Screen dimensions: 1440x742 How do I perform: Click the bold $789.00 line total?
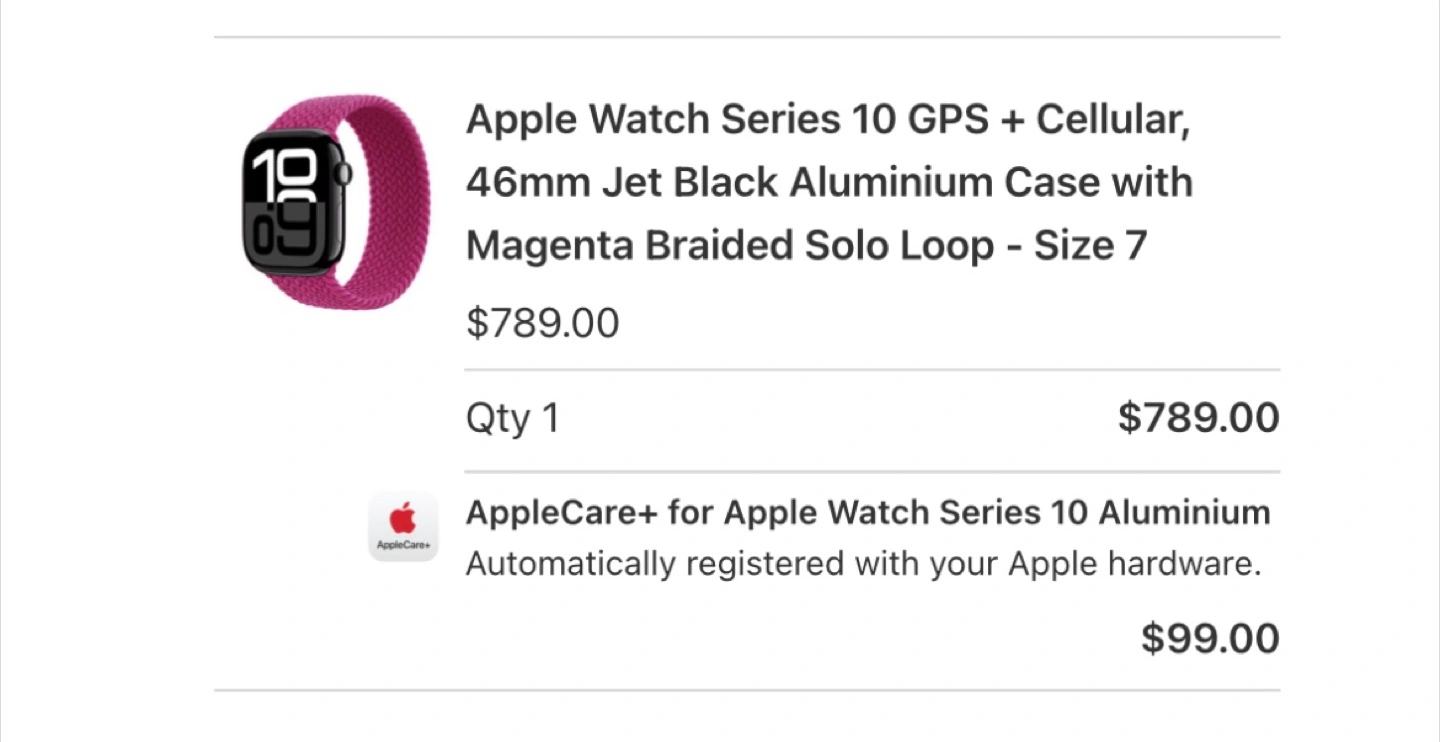[x=1198, y=418]
